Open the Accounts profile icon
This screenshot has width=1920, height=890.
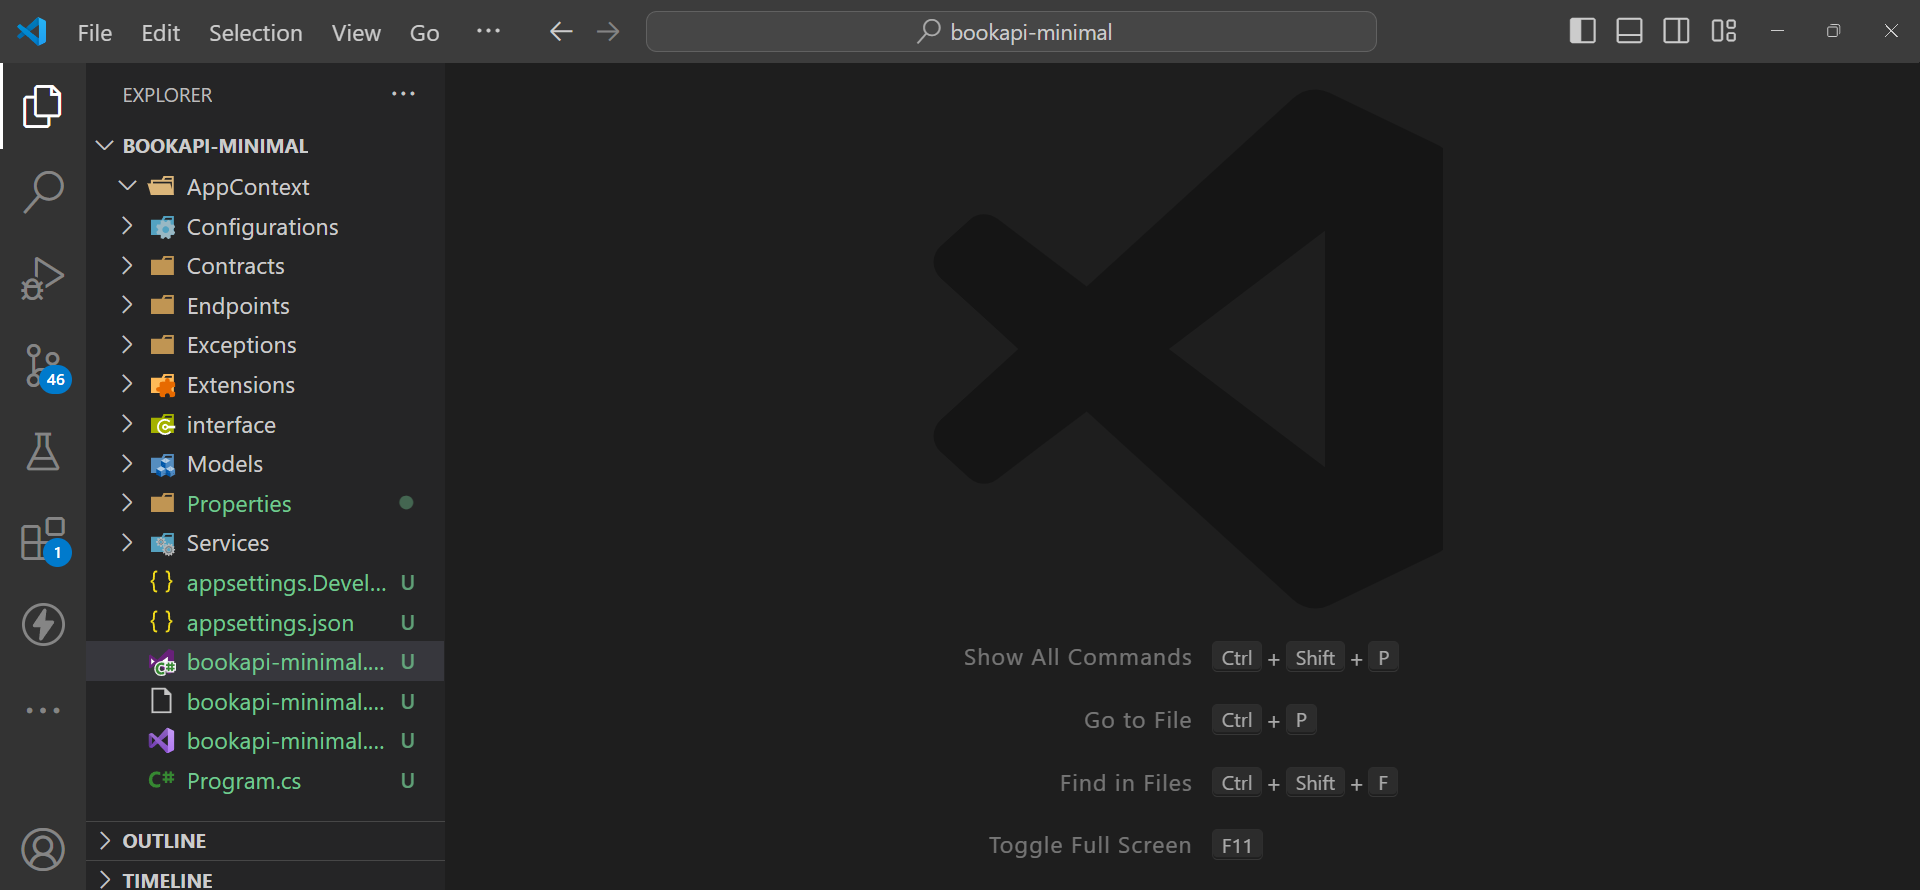[x=43, y=850]
